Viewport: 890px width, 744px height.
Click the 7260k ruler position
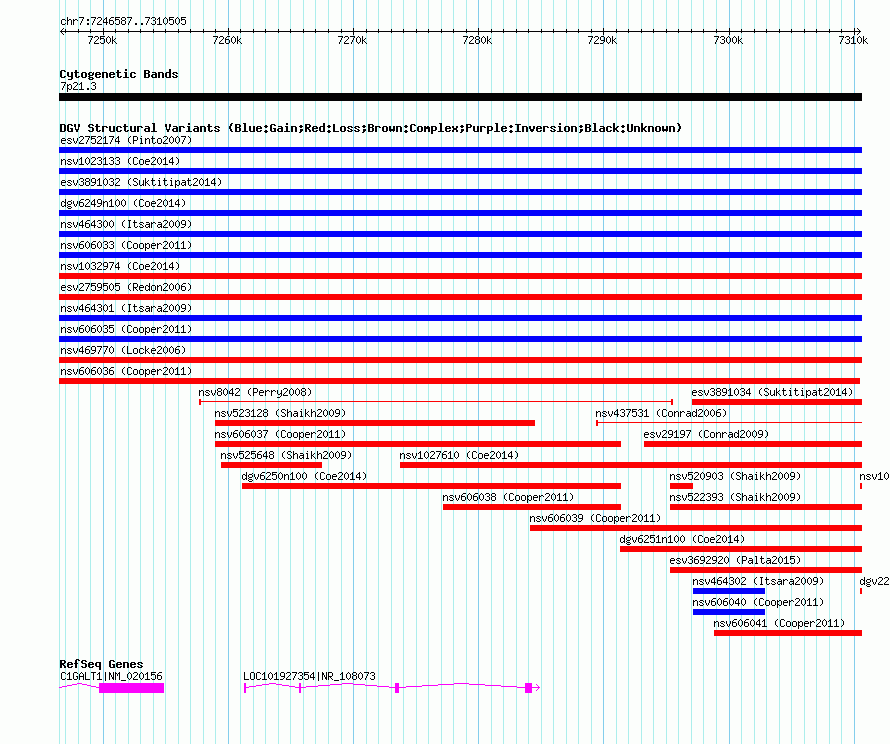point(227,40)
